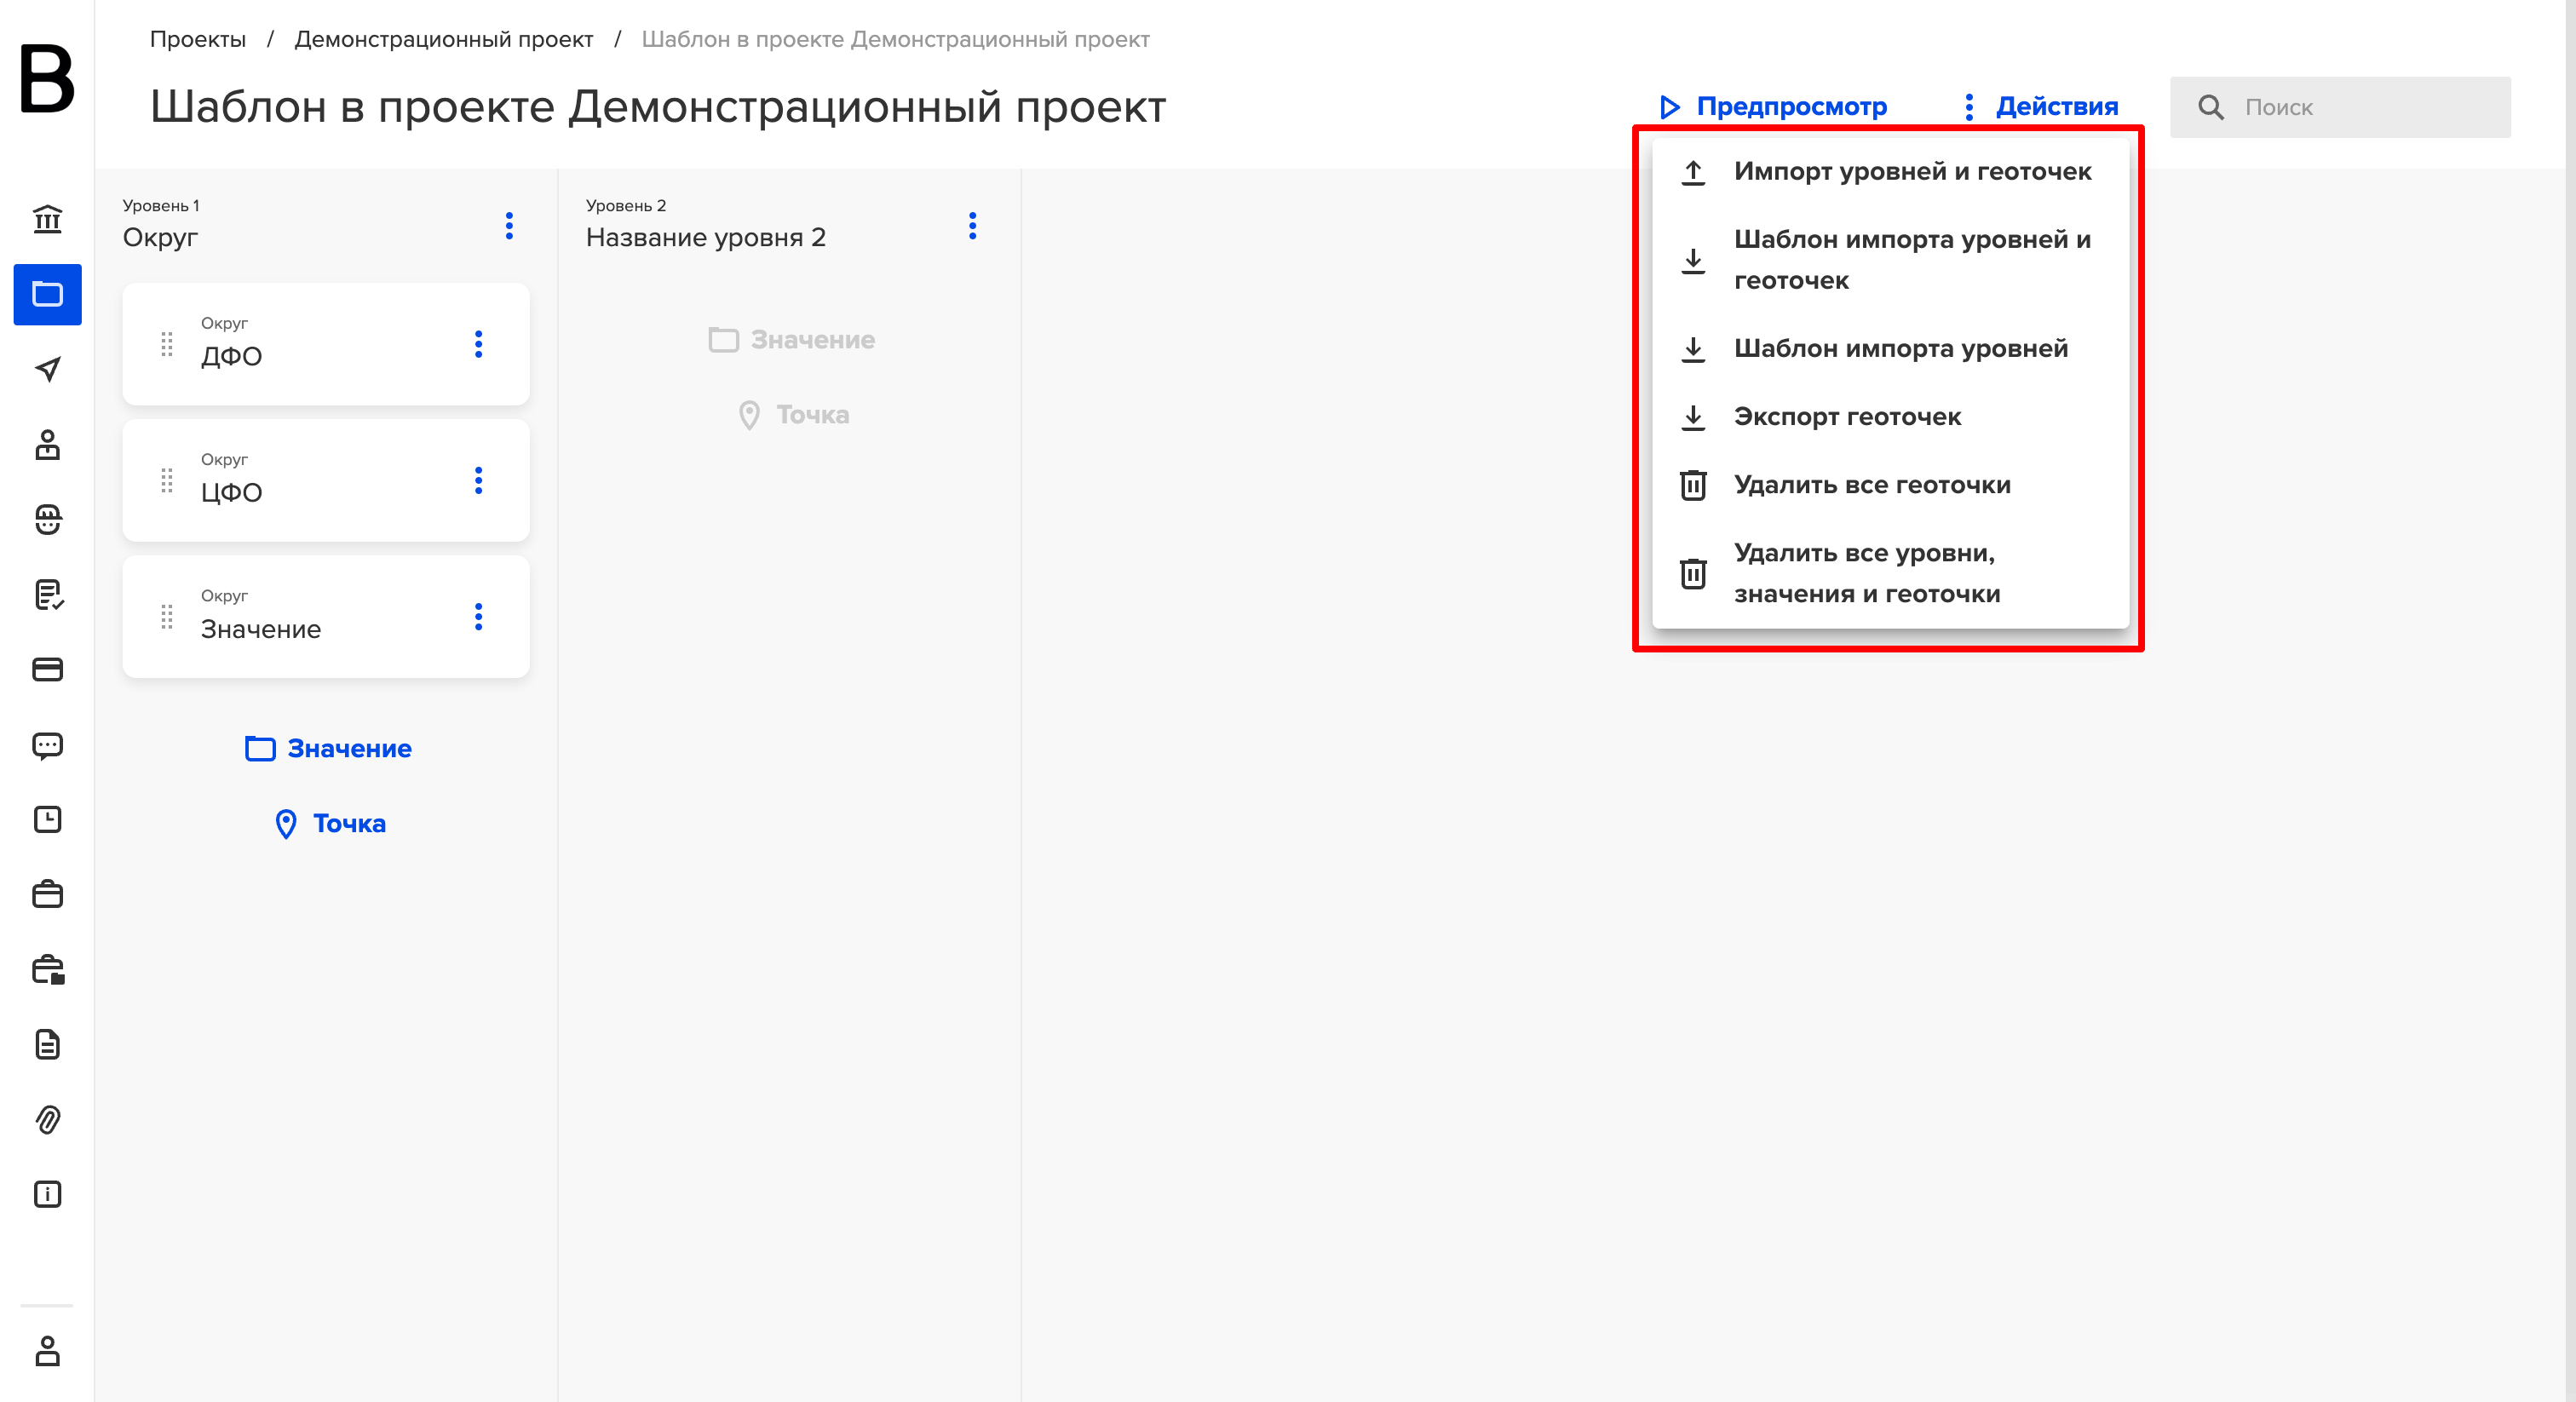
Task: Open the three-dot menu on the ЦФО card
Action: coord(478,480)
